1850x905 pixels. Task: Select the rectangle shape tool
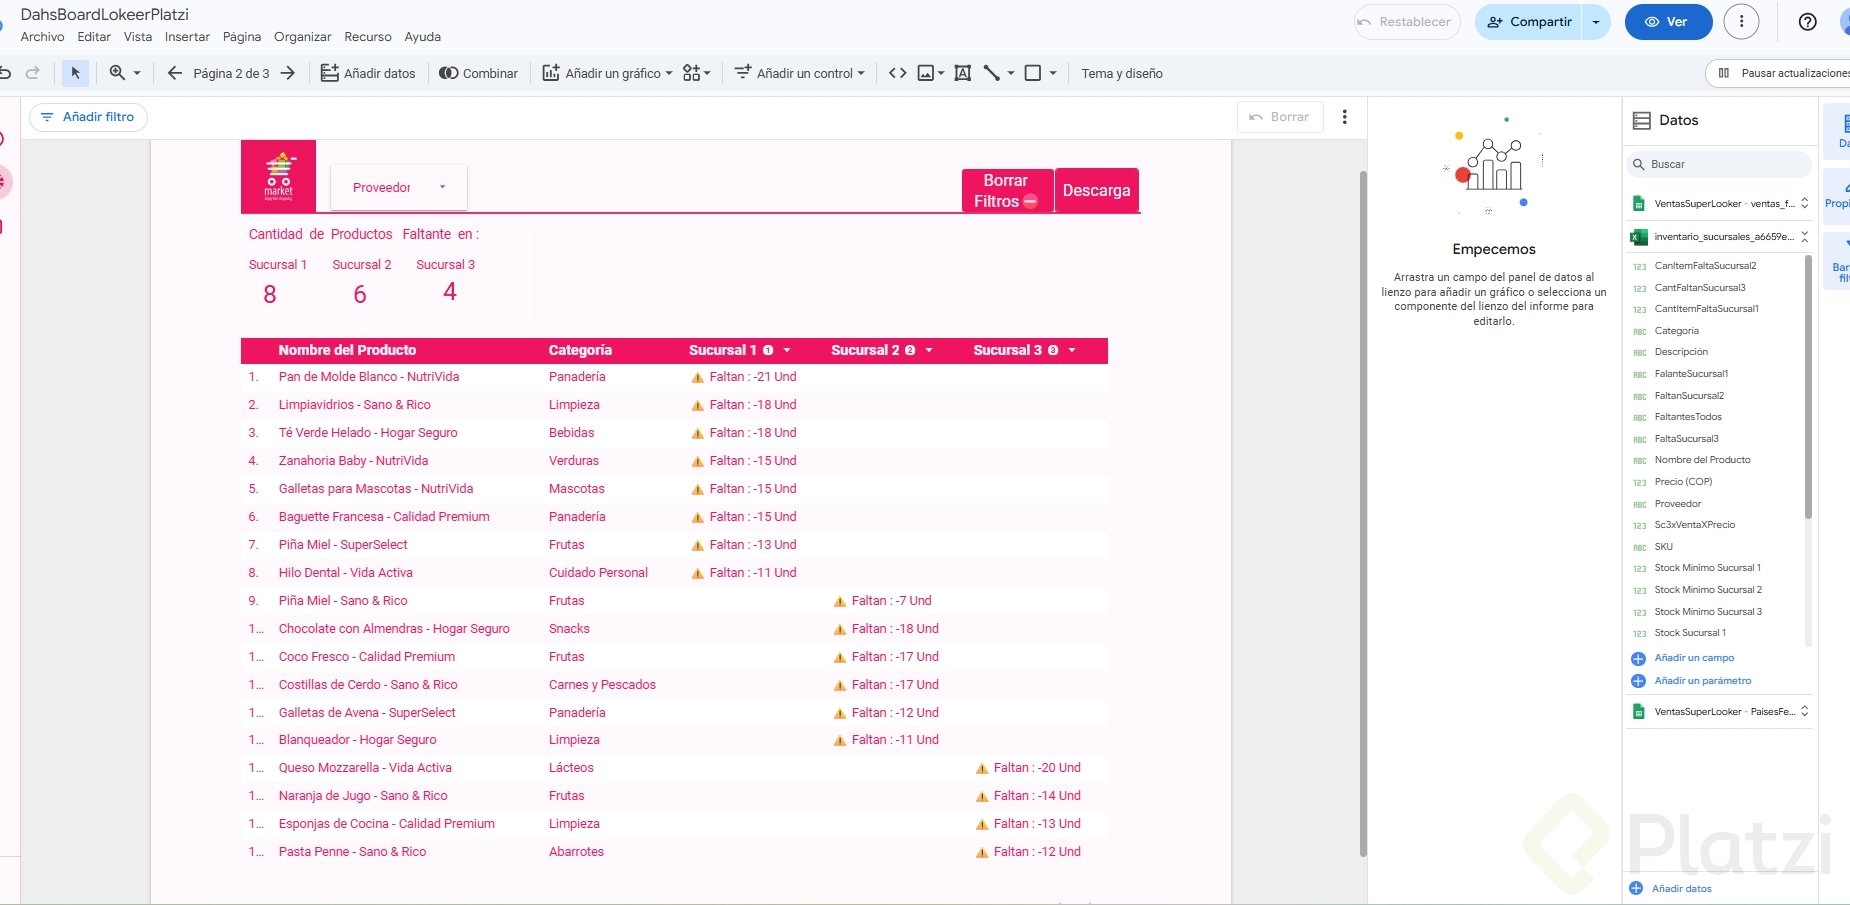point(1033,73)
